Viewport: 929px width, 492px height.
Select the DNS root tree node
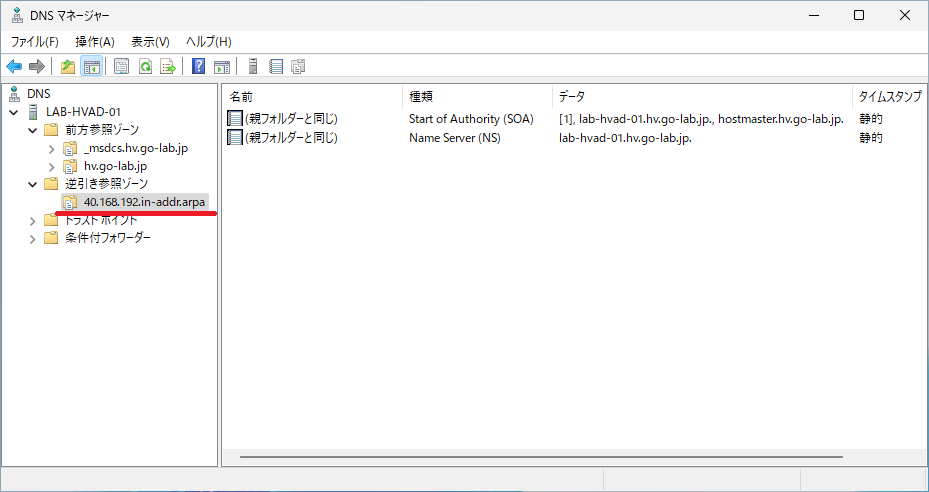[39, 94]
